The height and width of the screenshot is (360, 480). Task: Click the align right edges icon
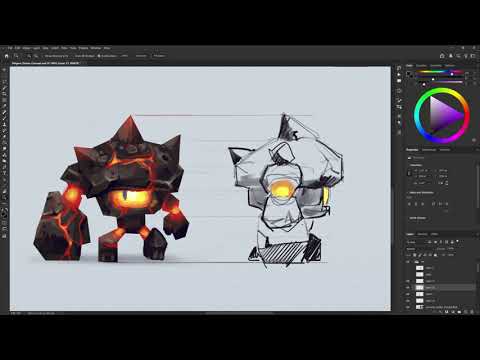pyautogui.click(x=423, y=204)
